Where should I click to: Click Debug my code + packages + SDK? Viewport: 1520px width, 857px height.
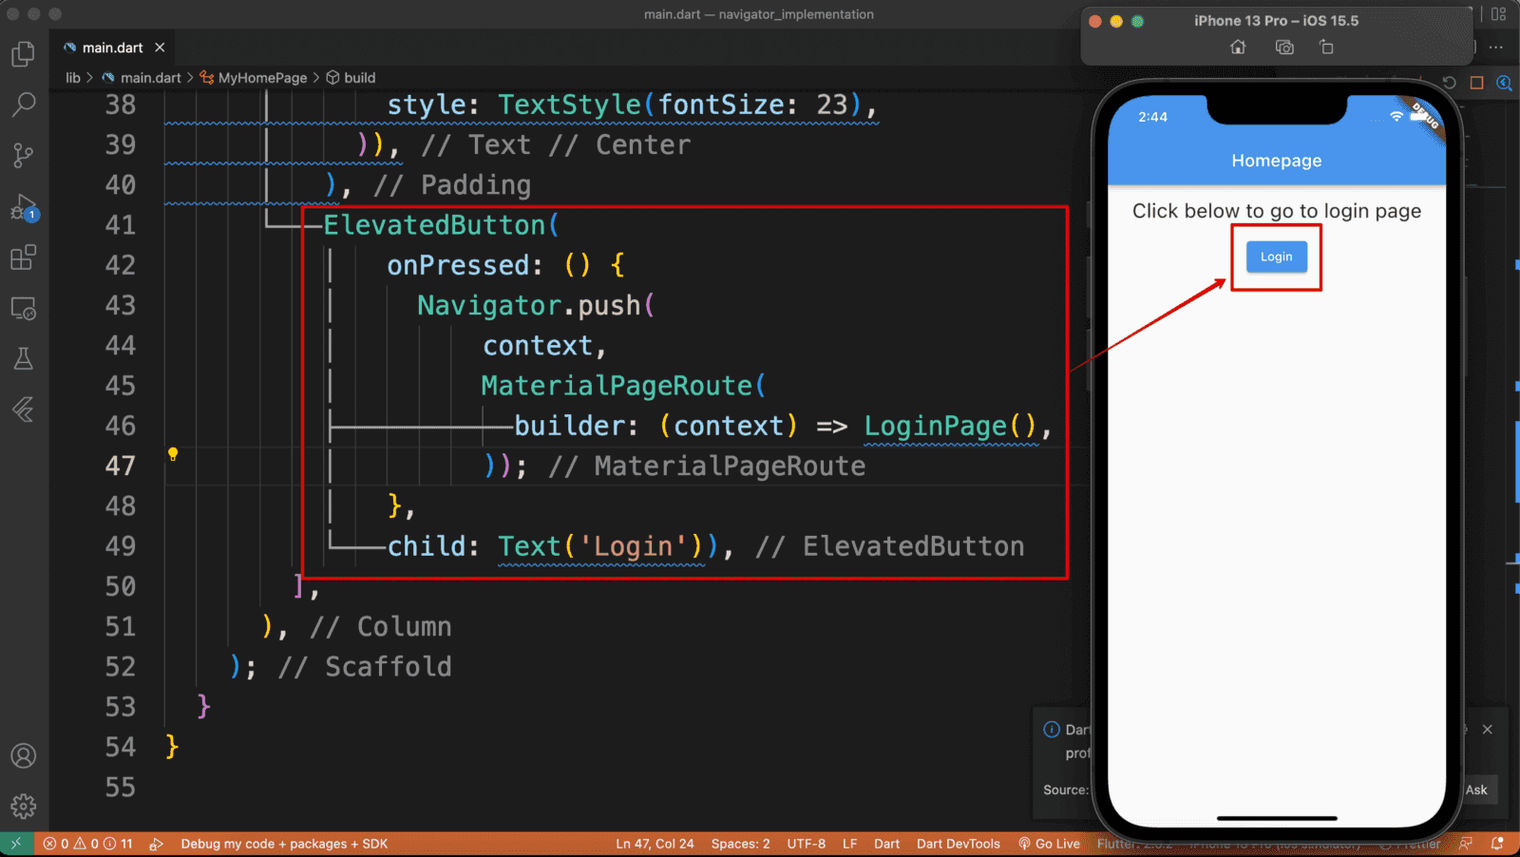pos(284,844)
